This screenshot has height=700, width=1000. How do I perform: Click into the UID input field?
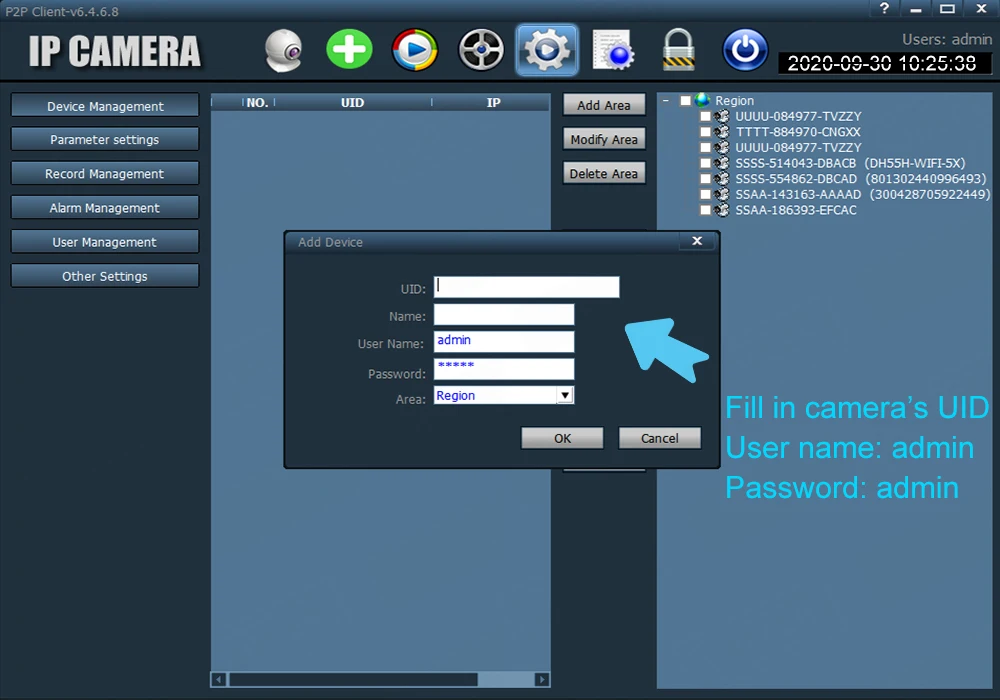526,287
